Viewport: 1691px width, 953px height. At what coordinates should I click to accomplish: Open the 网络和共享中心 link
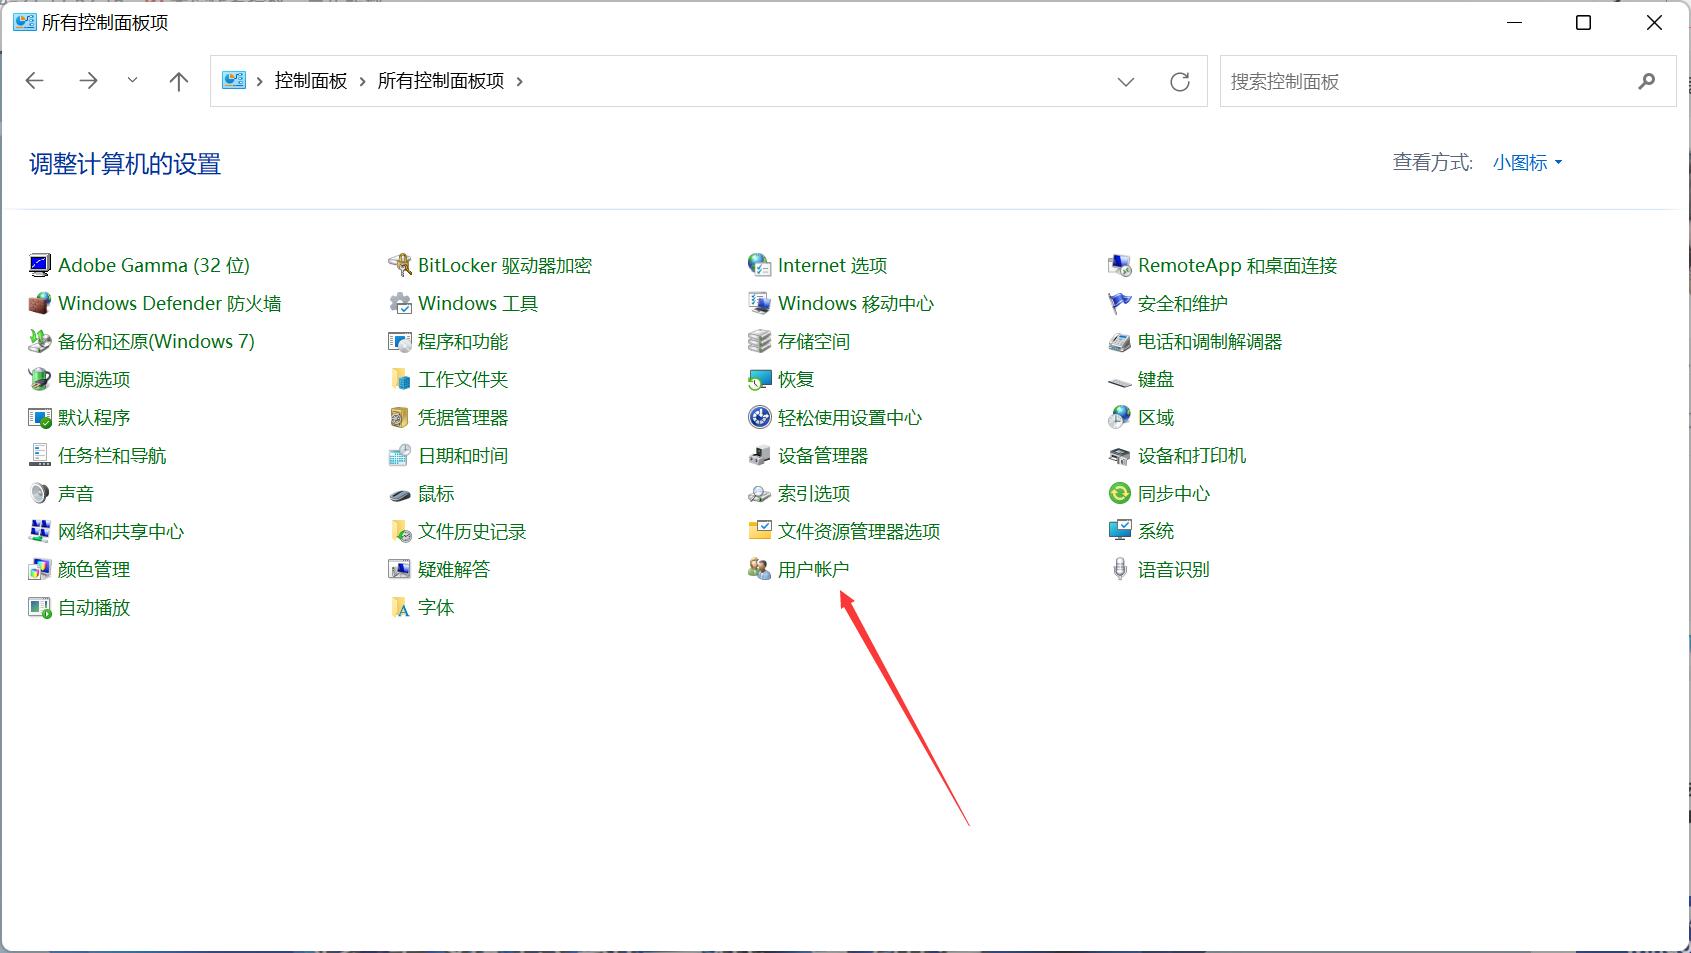(120, 531)
